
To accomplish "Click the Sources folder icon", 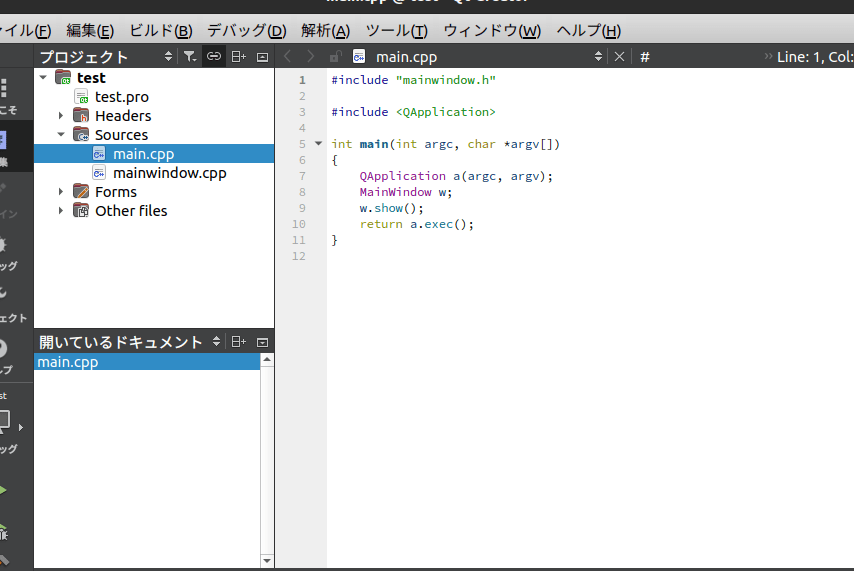I will [81, 135].
